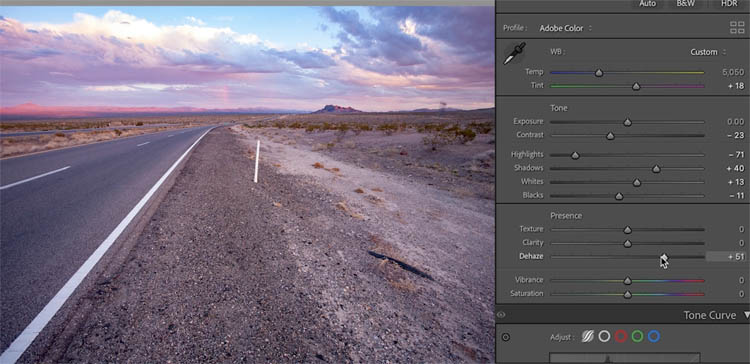Collapse the Tone Curve panel triangle
The height and width of the screenshot is (364, 750).
tap(747, 315)
